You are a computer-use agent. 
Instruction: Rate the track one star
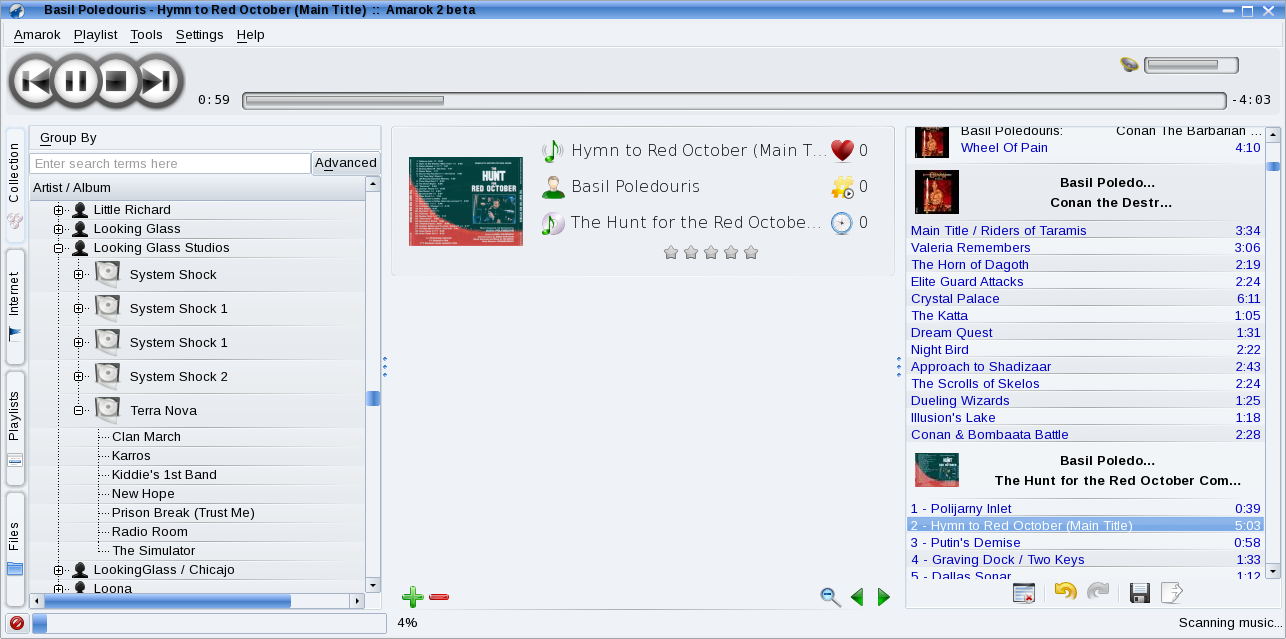(671, 253)
